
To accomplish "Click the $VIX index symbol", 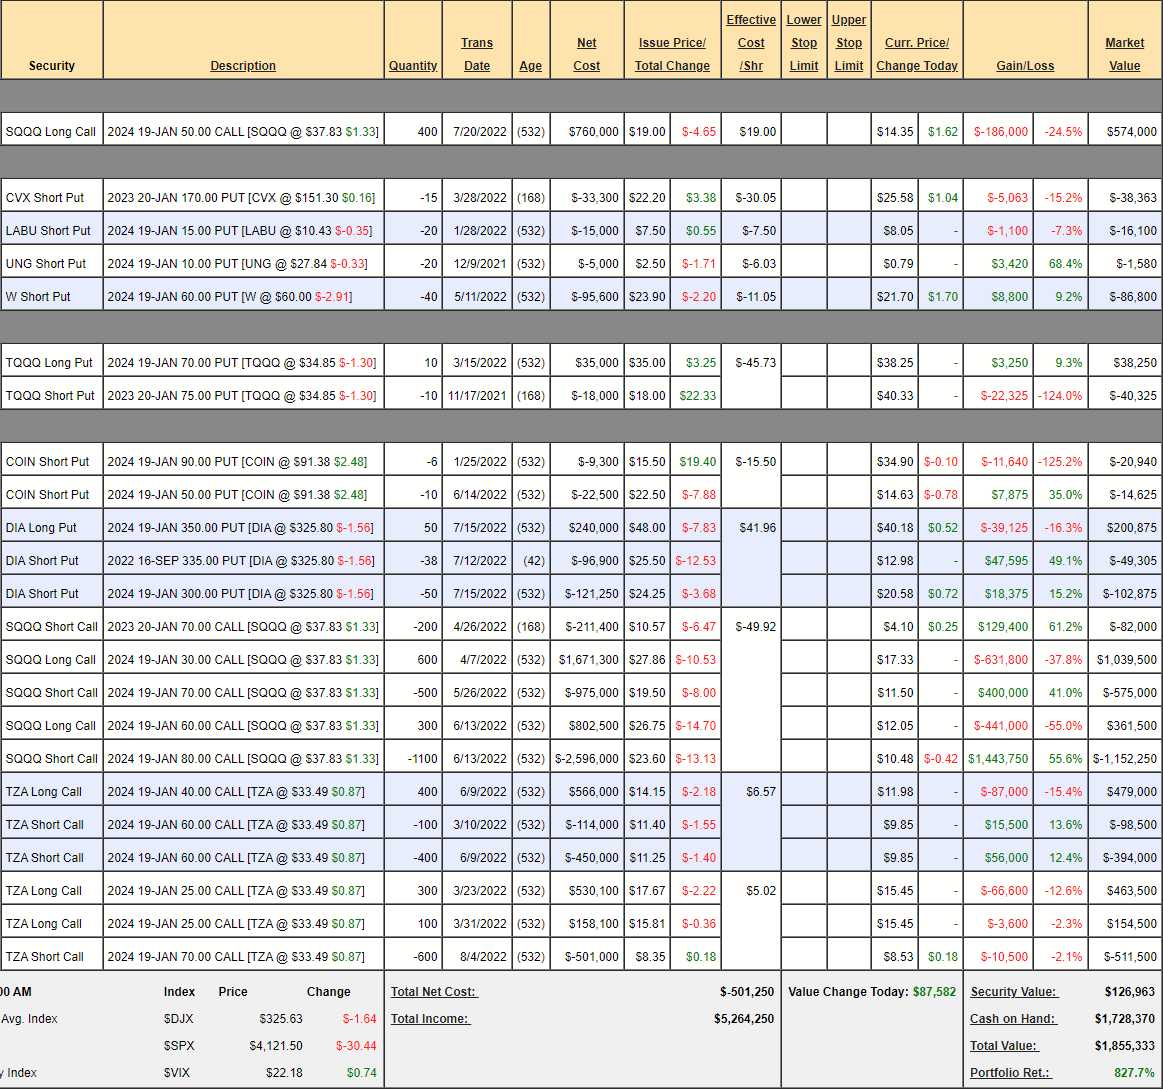I will pos(178,1073).
